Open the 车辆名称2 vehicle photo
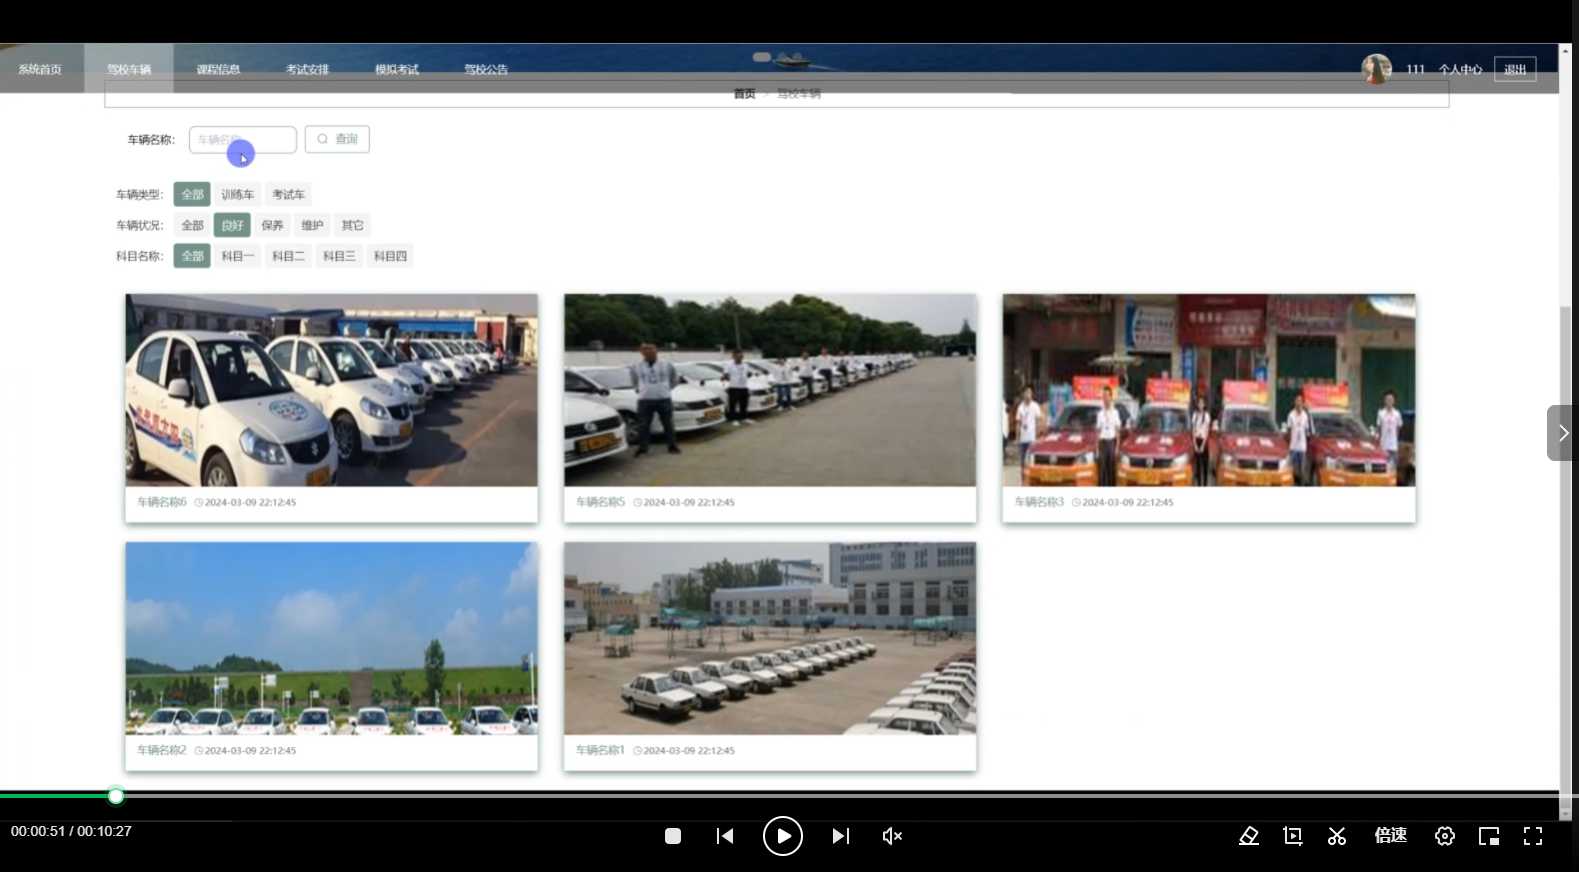The height and width of the screenshot is (872, 1579). point(331,638)
